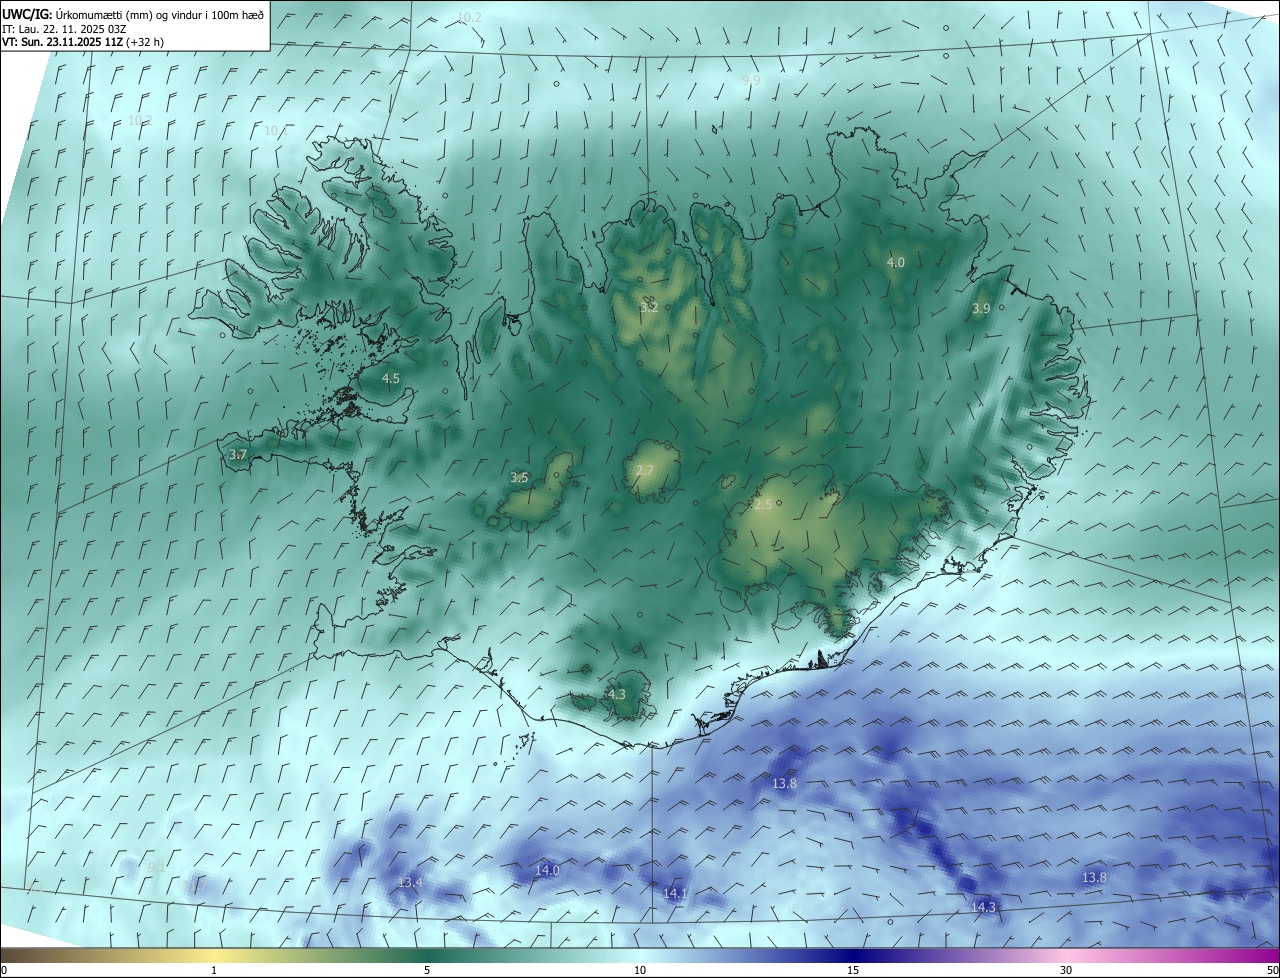Click the 3.2 value label on the map

(649, 307)
